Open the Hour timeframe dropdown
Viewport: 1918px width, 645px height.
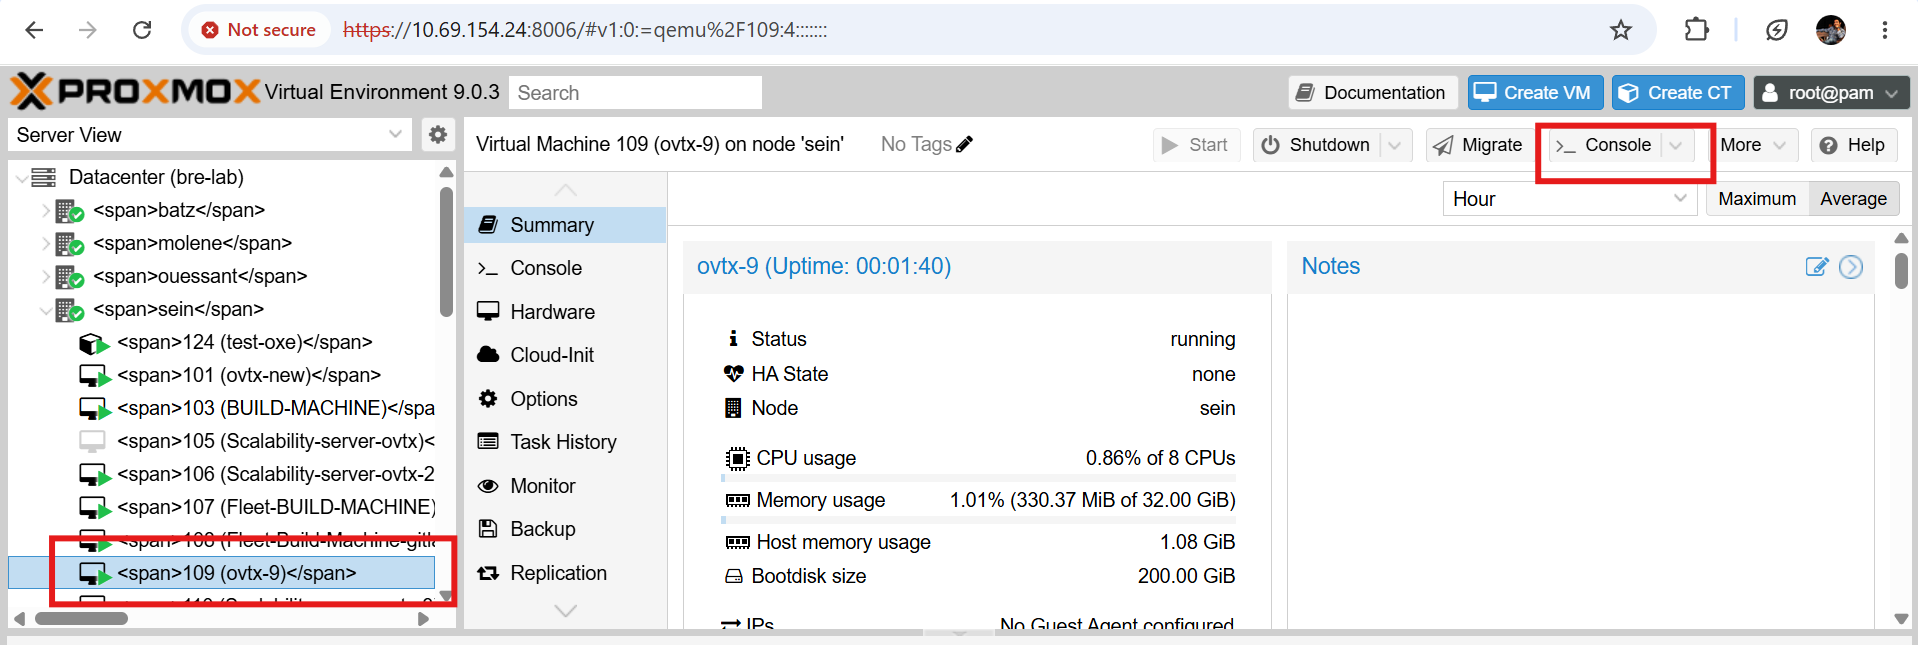click(x=1570, y=199)
